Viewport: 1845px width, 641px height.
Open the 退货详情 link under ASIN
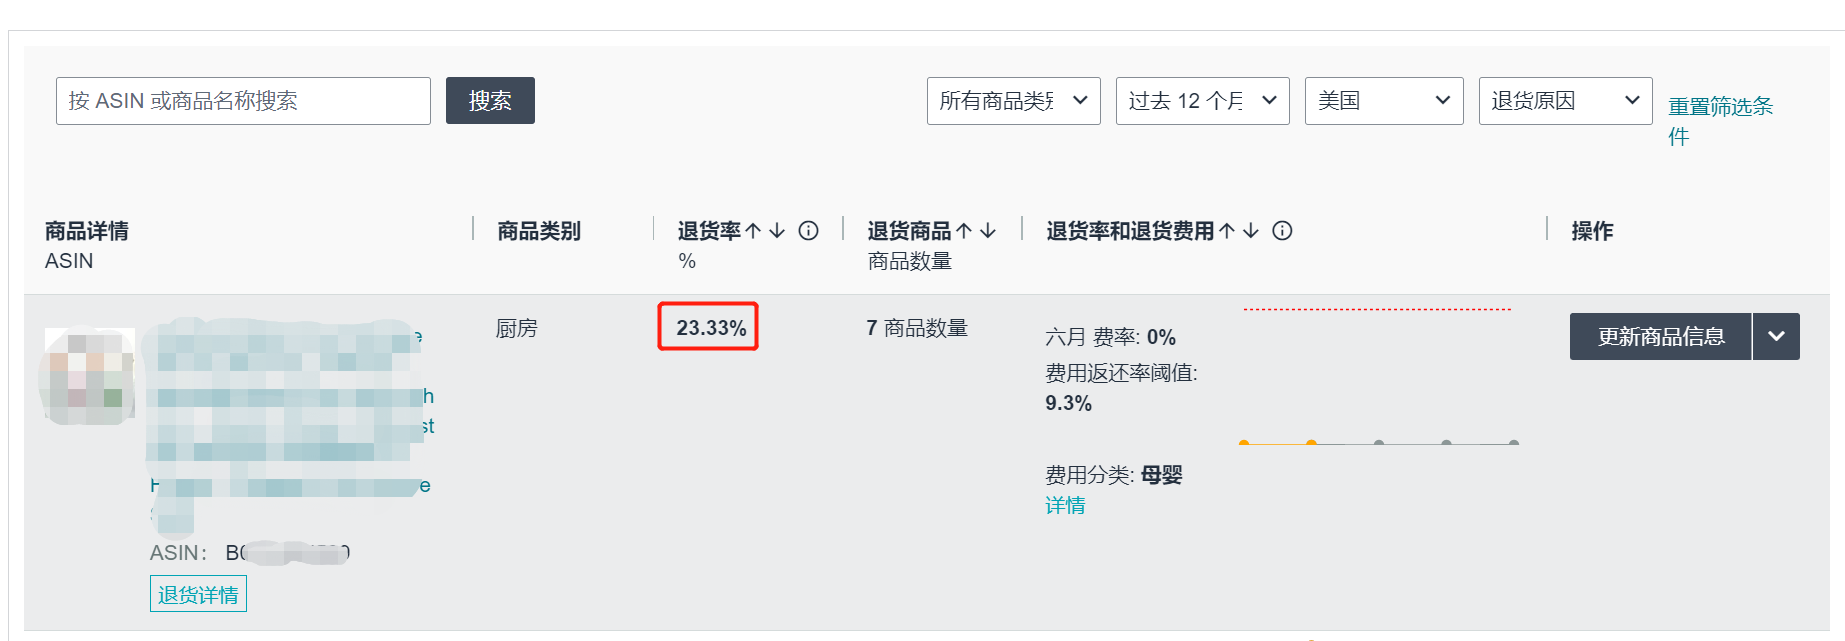(198, 595)
